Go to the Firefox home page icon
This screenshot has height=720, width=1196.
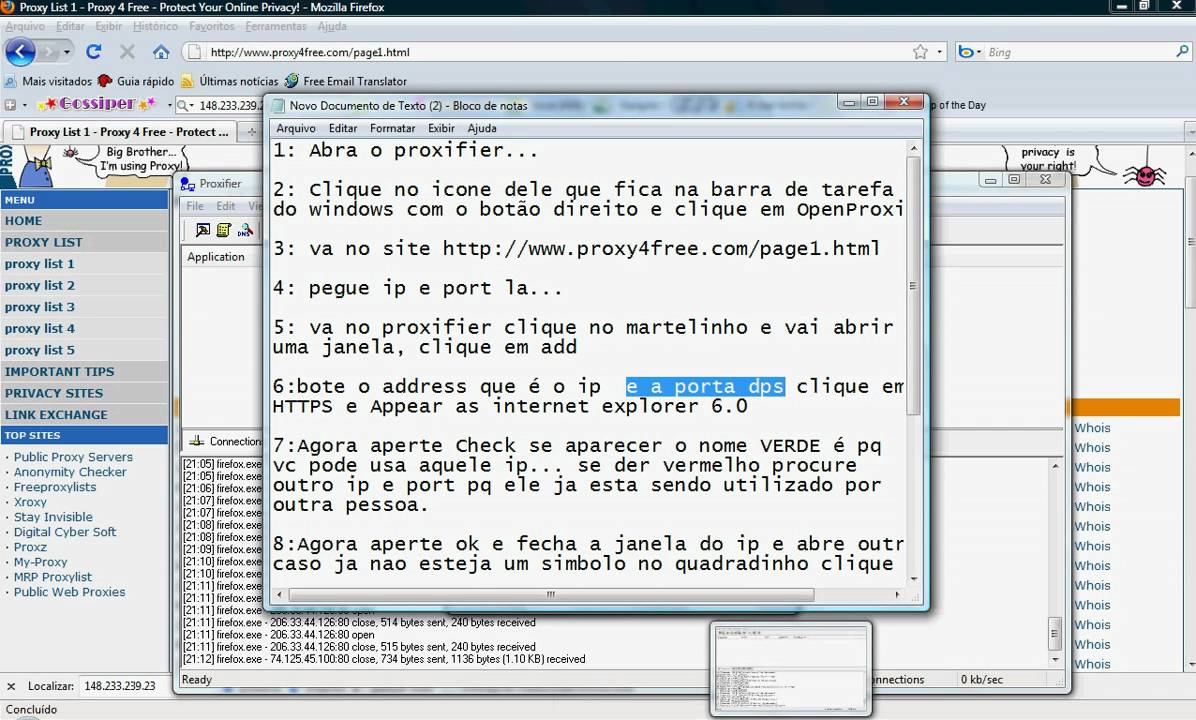(161, 52)
